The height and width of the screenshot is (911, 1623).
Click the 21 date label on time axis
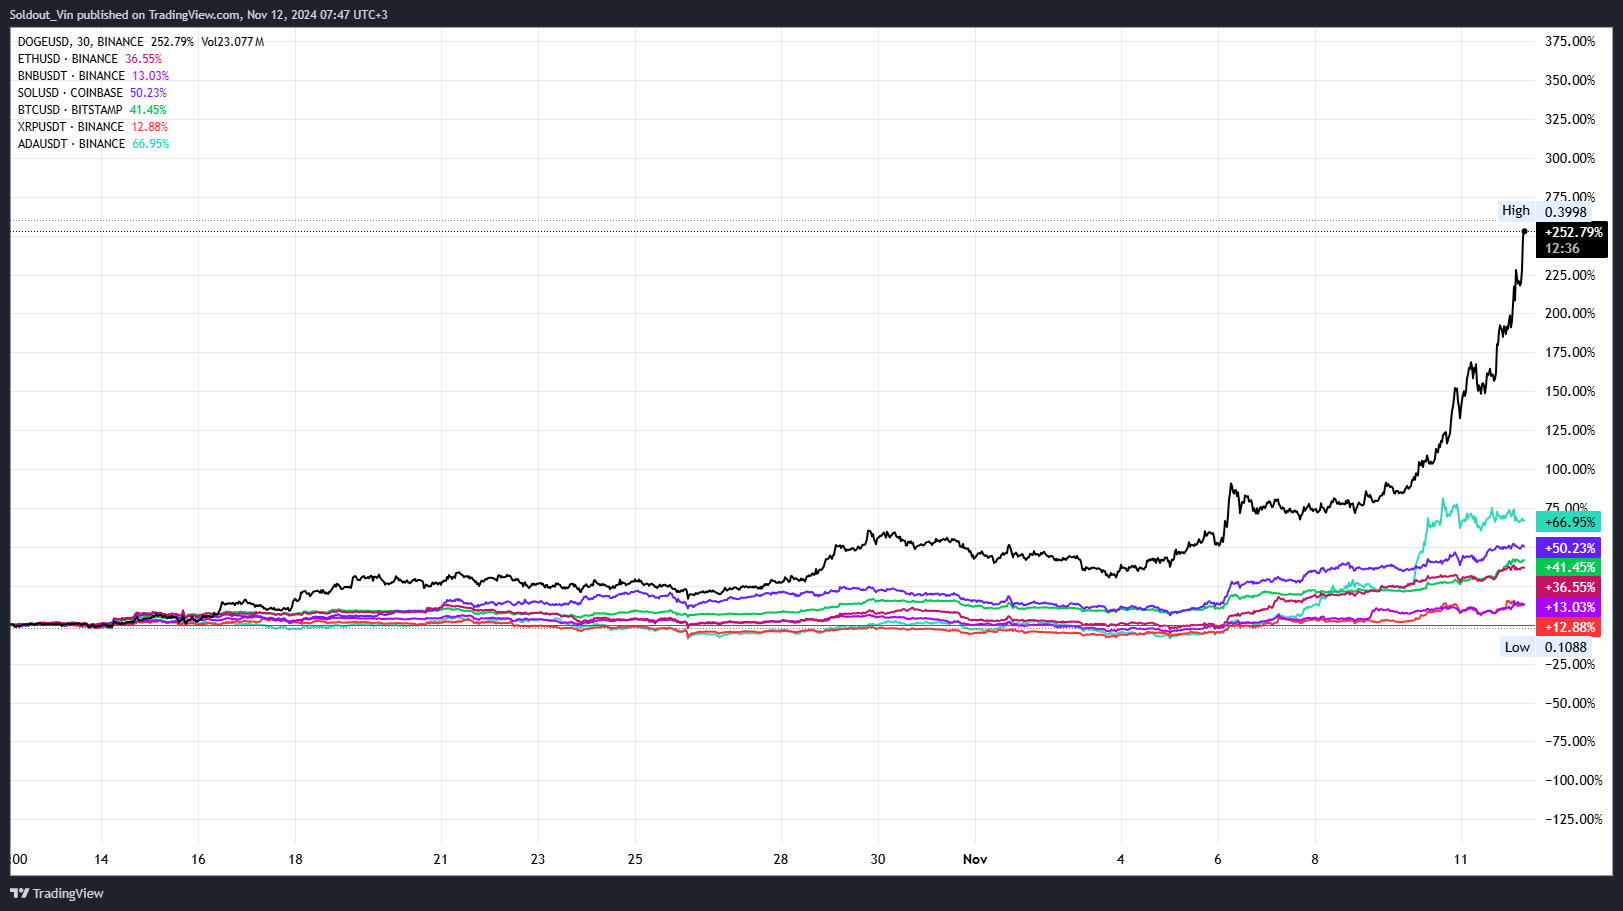pos(441,859)
